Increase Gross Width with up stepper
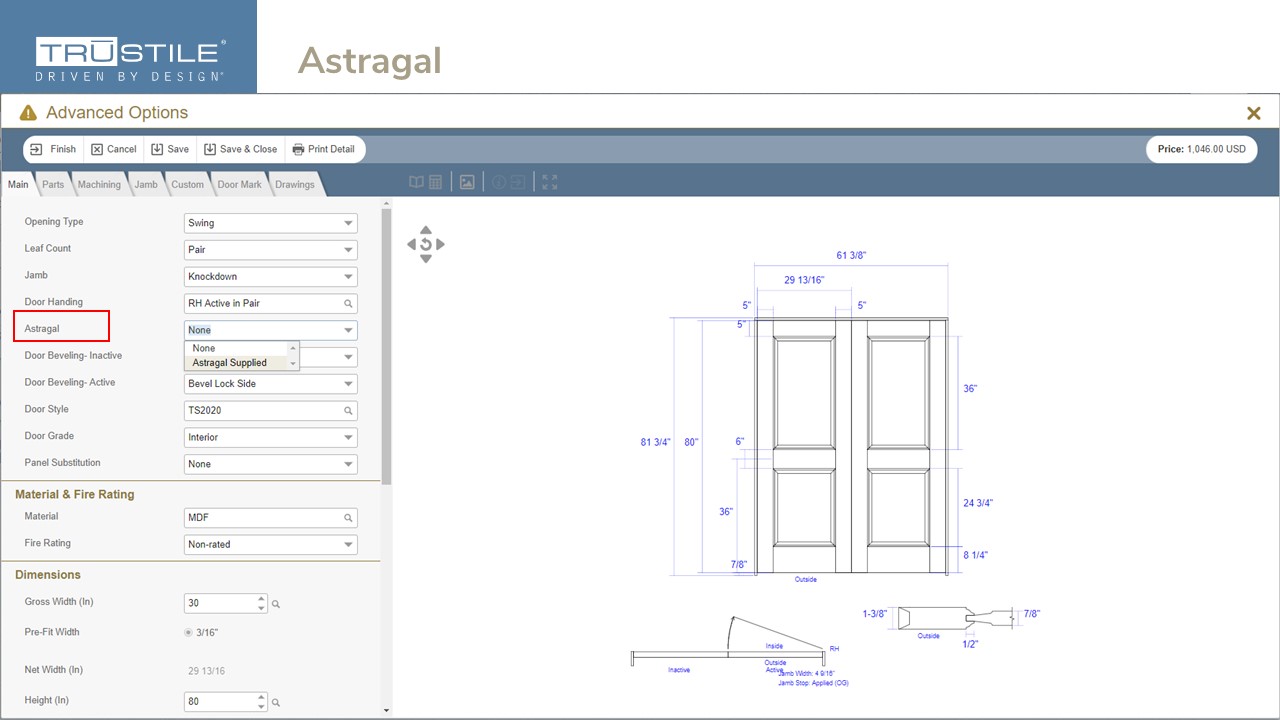 262,599
